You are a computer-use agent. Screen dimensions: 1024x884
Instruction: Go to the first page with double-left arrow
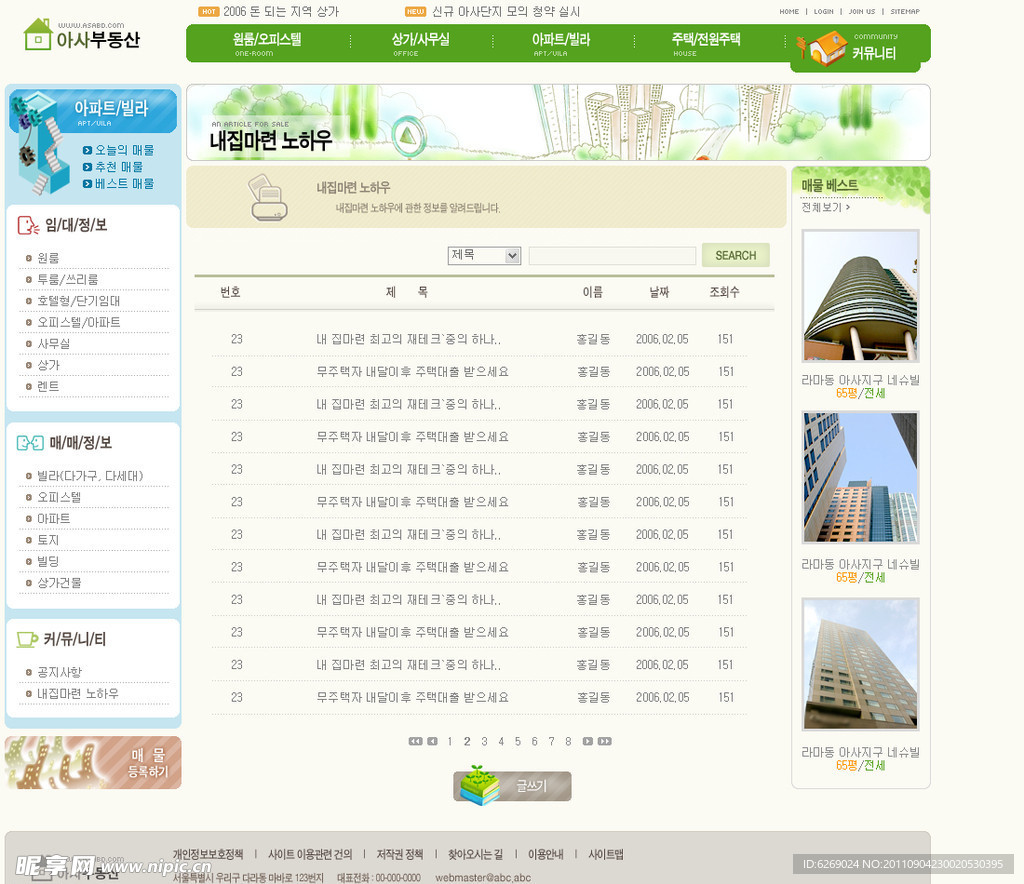coord(415,741)
